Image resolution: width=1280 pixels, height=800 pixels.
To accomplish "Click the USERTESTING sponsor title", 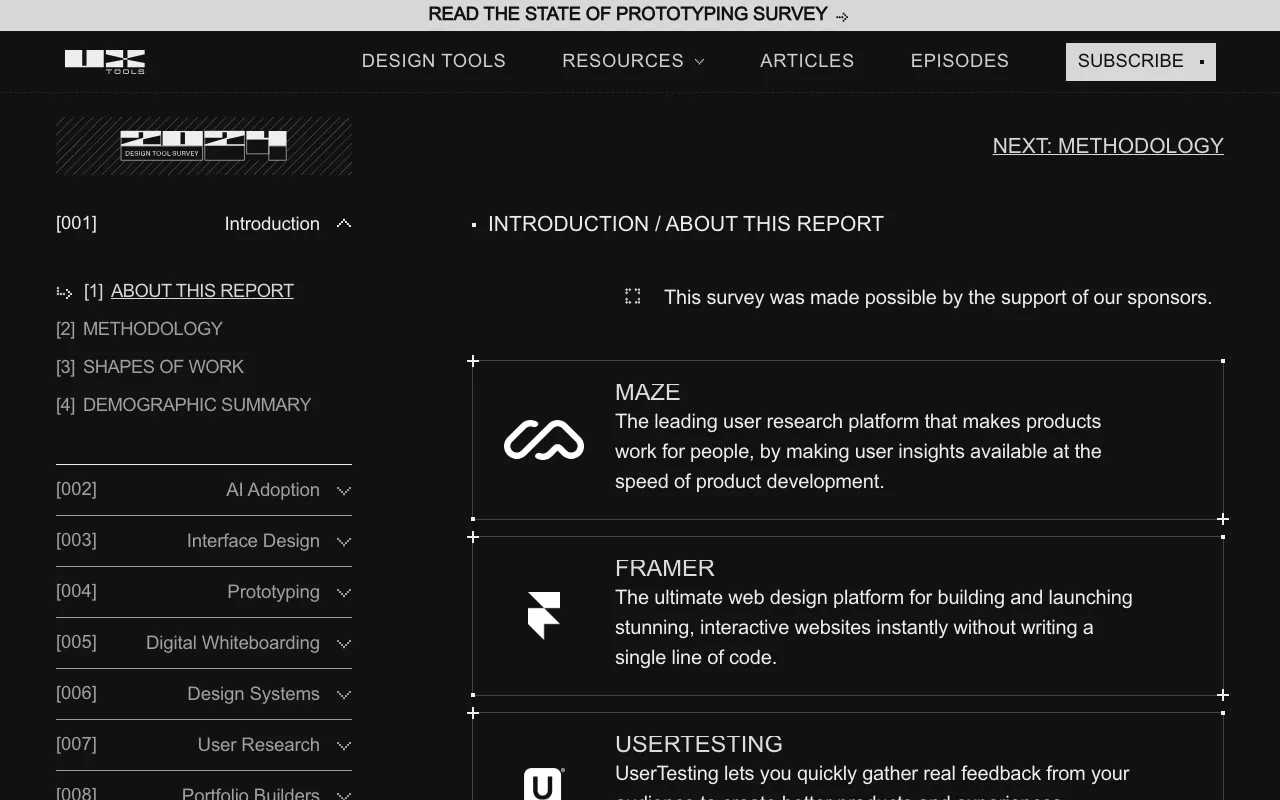I will (x=699, y=744).
